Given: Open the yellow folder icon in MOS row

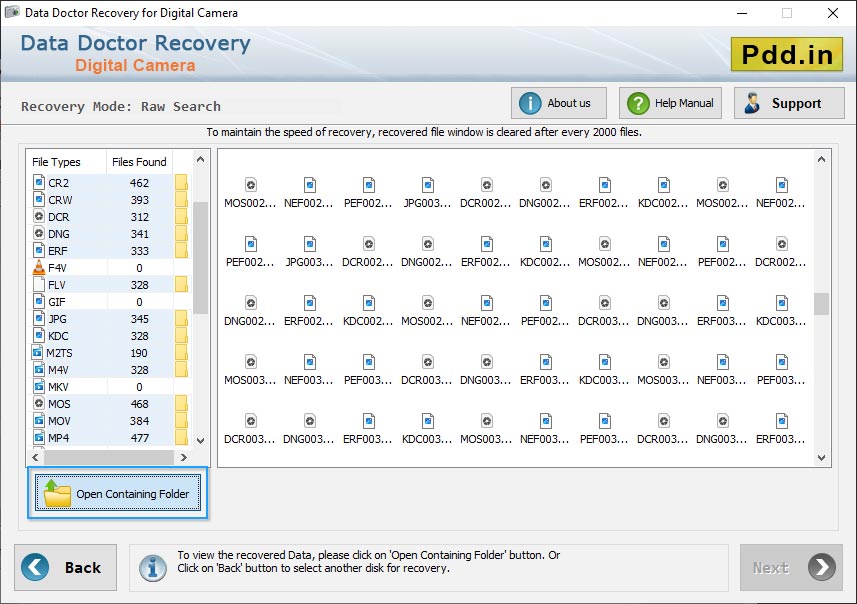Looking at the screenshot, I should (181, 403).
